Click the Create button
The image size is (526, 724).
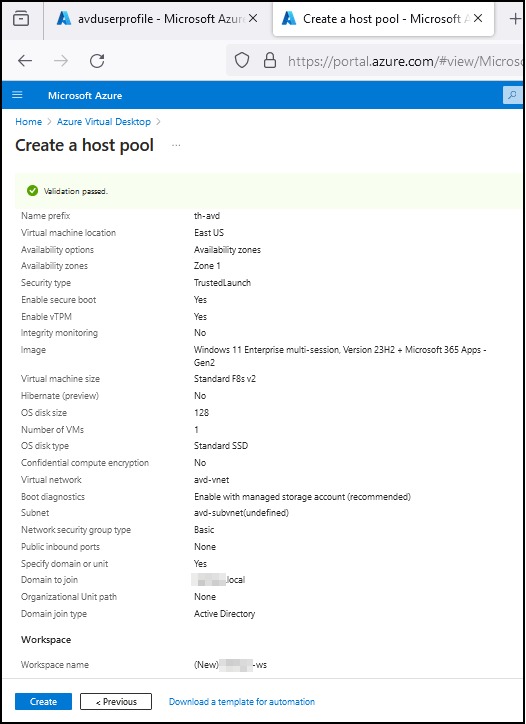coord(43,701)
